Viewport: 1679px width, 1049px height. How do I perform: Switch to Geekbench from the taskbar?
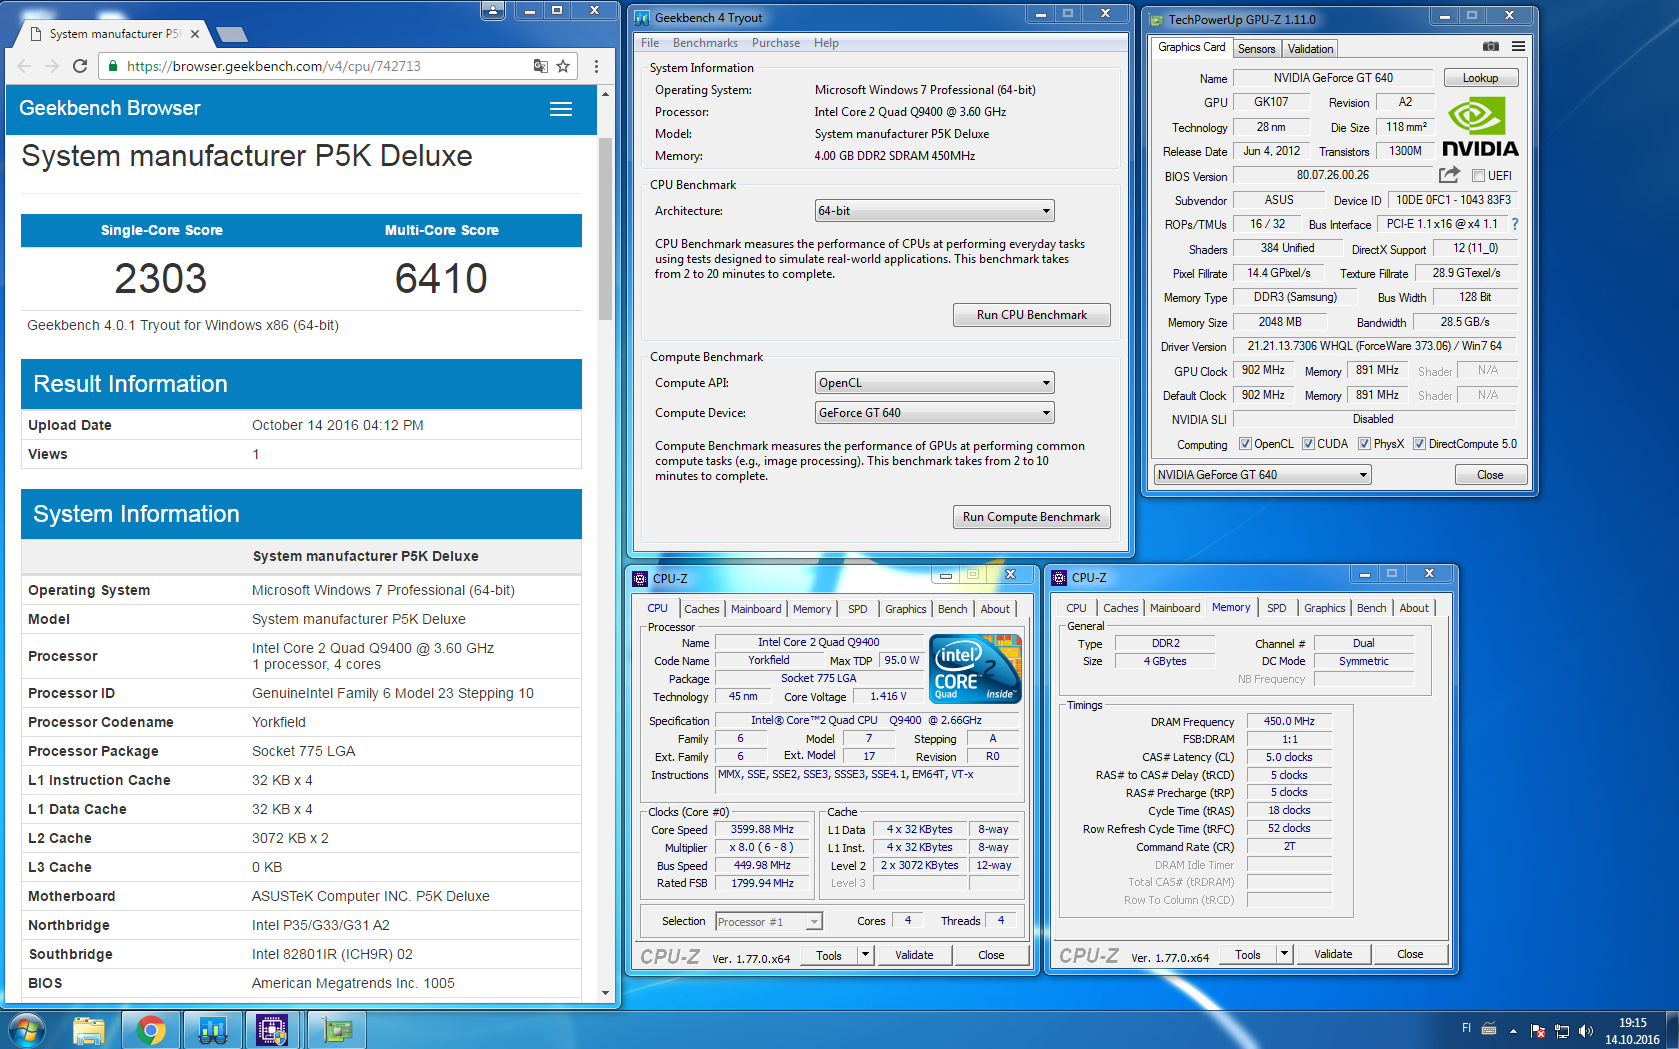pos(213,1030)
